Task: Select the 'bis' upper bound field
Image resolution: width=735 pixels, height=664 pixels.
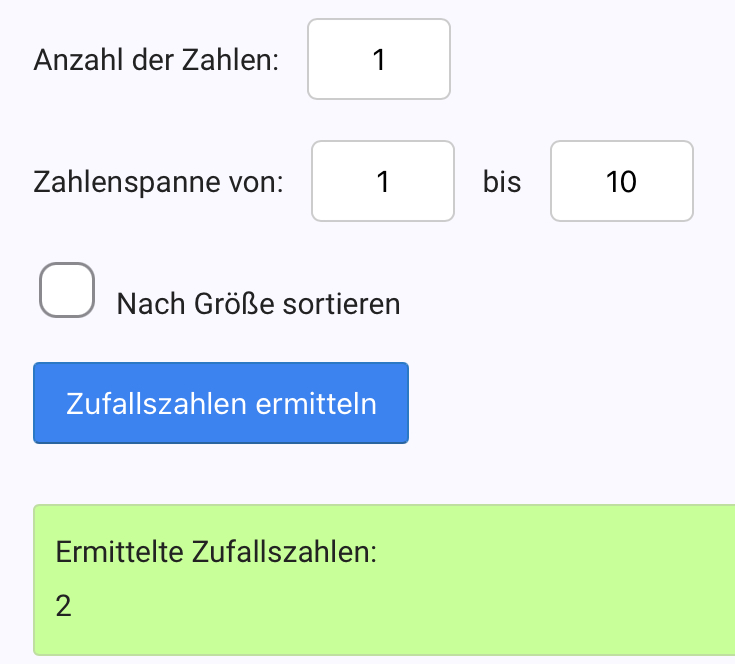Action: click(x=621, y=181)
